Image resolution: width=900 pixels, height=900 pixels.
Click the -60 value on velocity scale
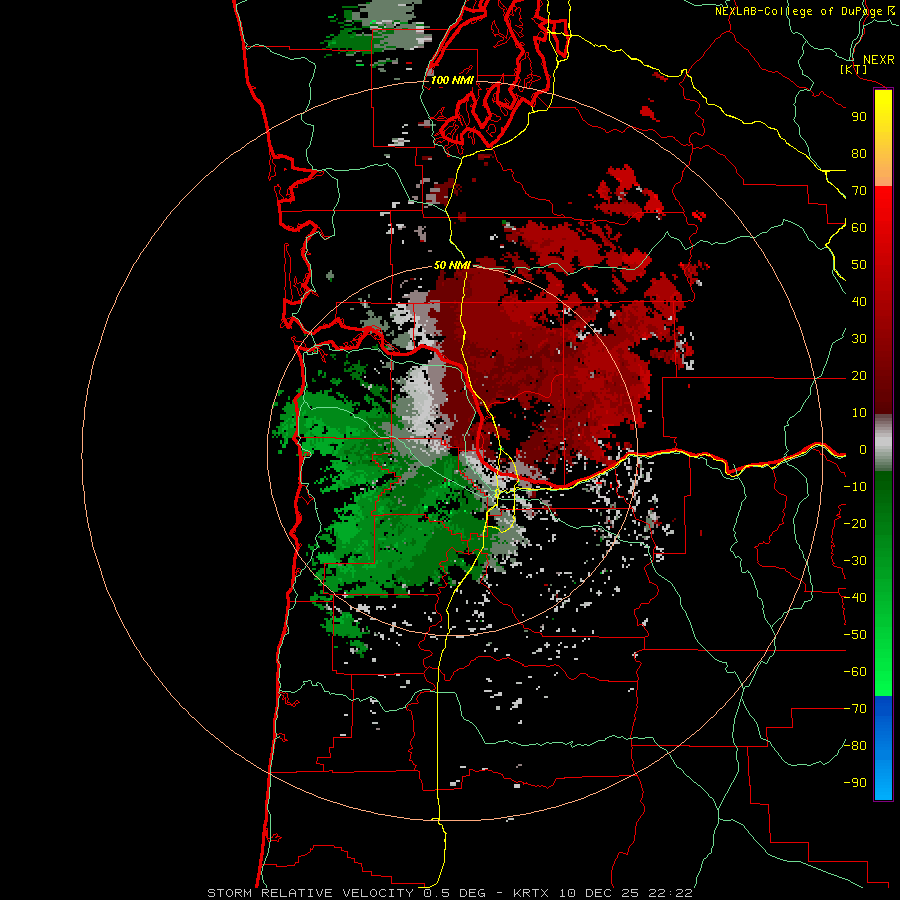(x=855, y=672)
